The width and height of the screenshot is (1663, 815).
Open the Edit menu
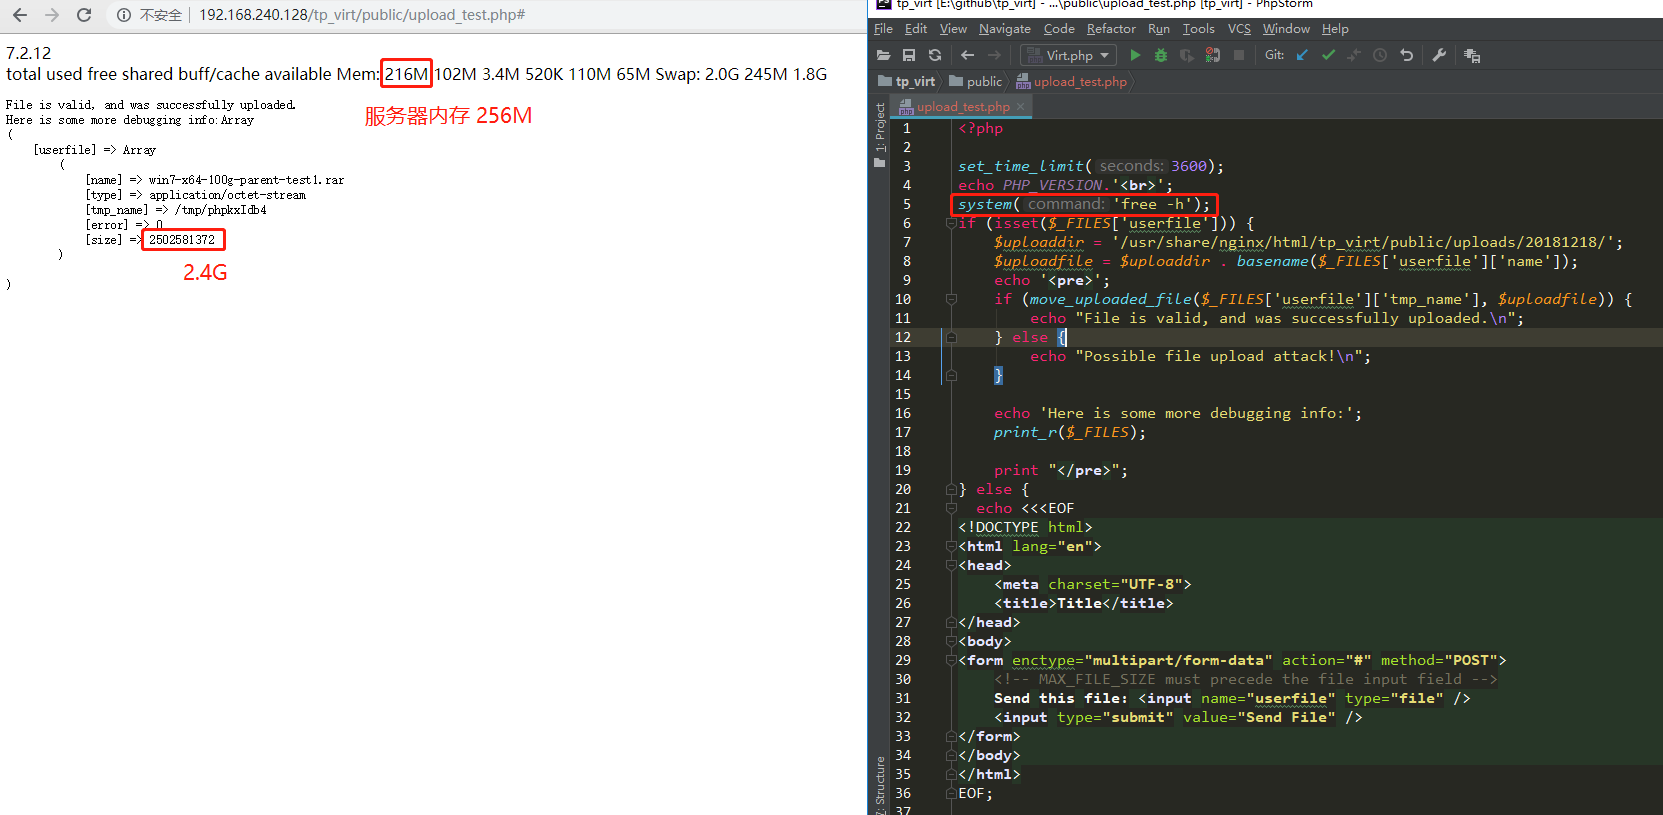point(916,29)
